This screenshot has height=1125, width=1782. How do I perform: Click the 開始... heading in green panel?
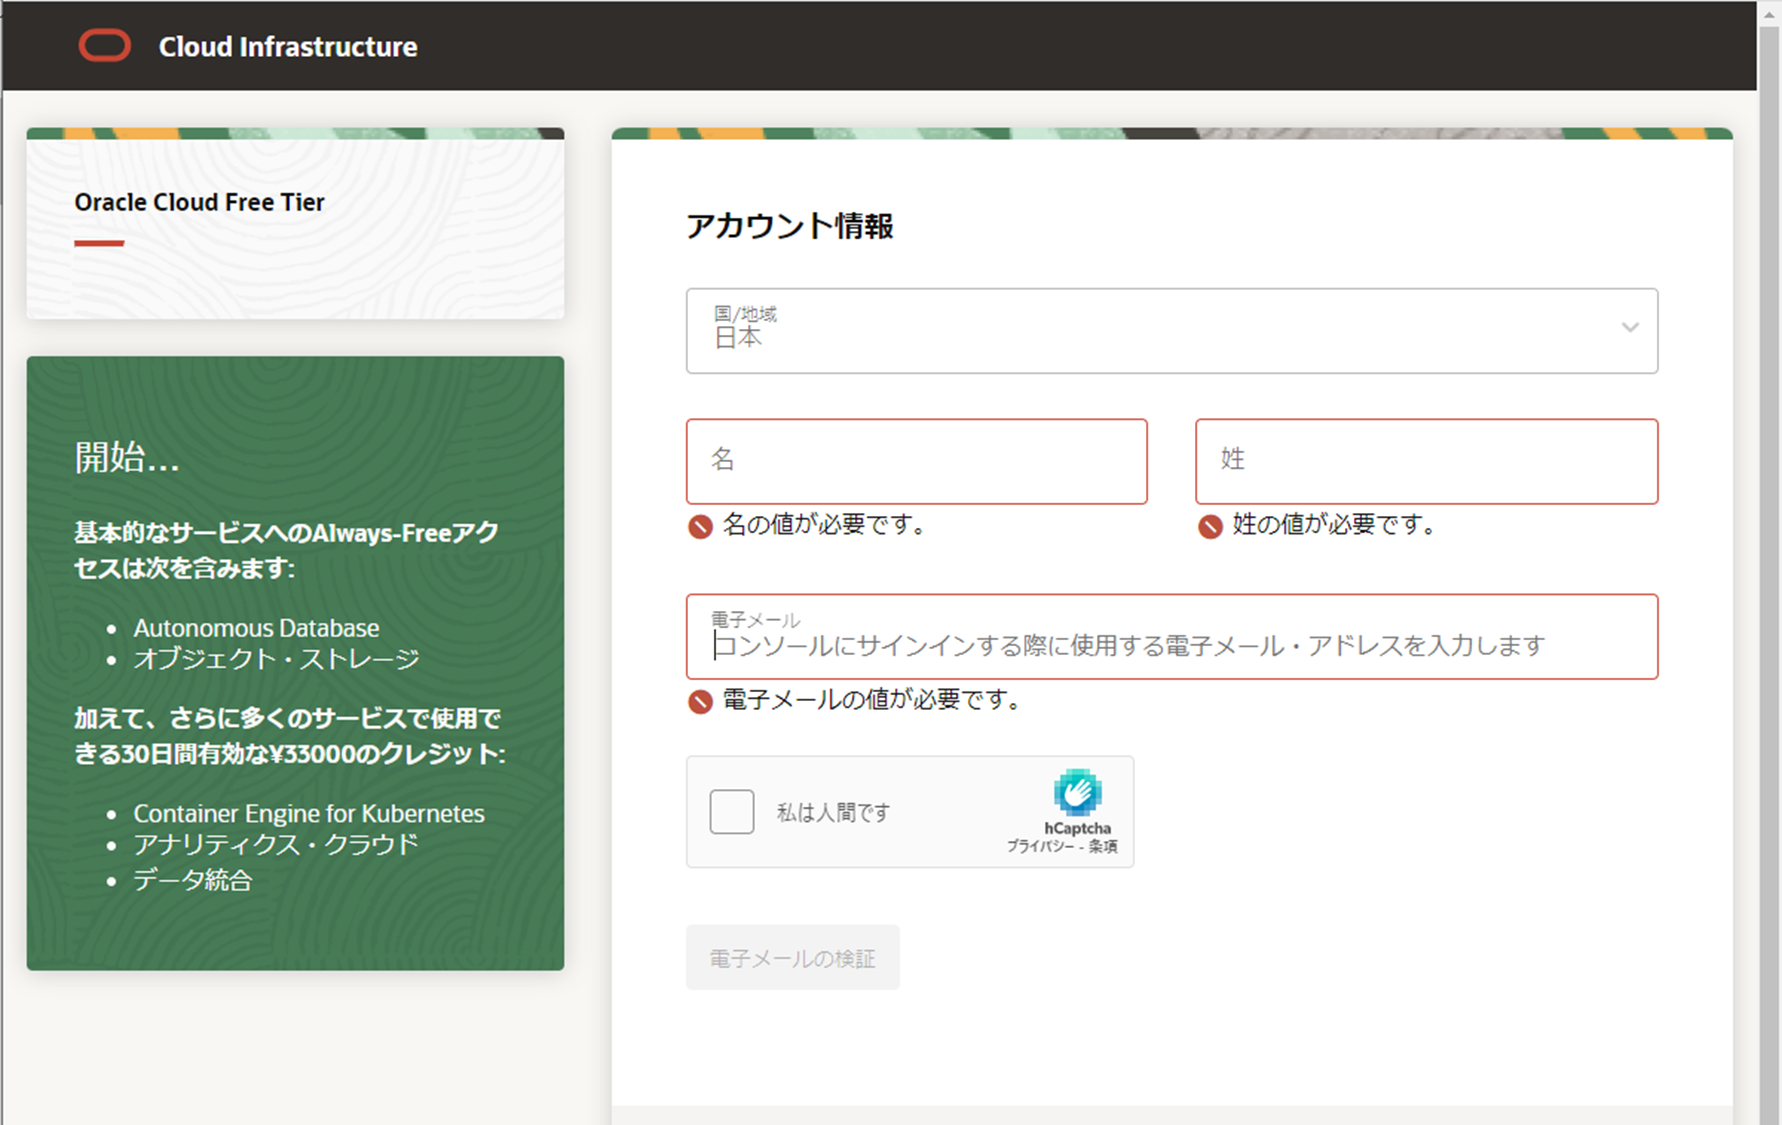click(x=127, y=457)
